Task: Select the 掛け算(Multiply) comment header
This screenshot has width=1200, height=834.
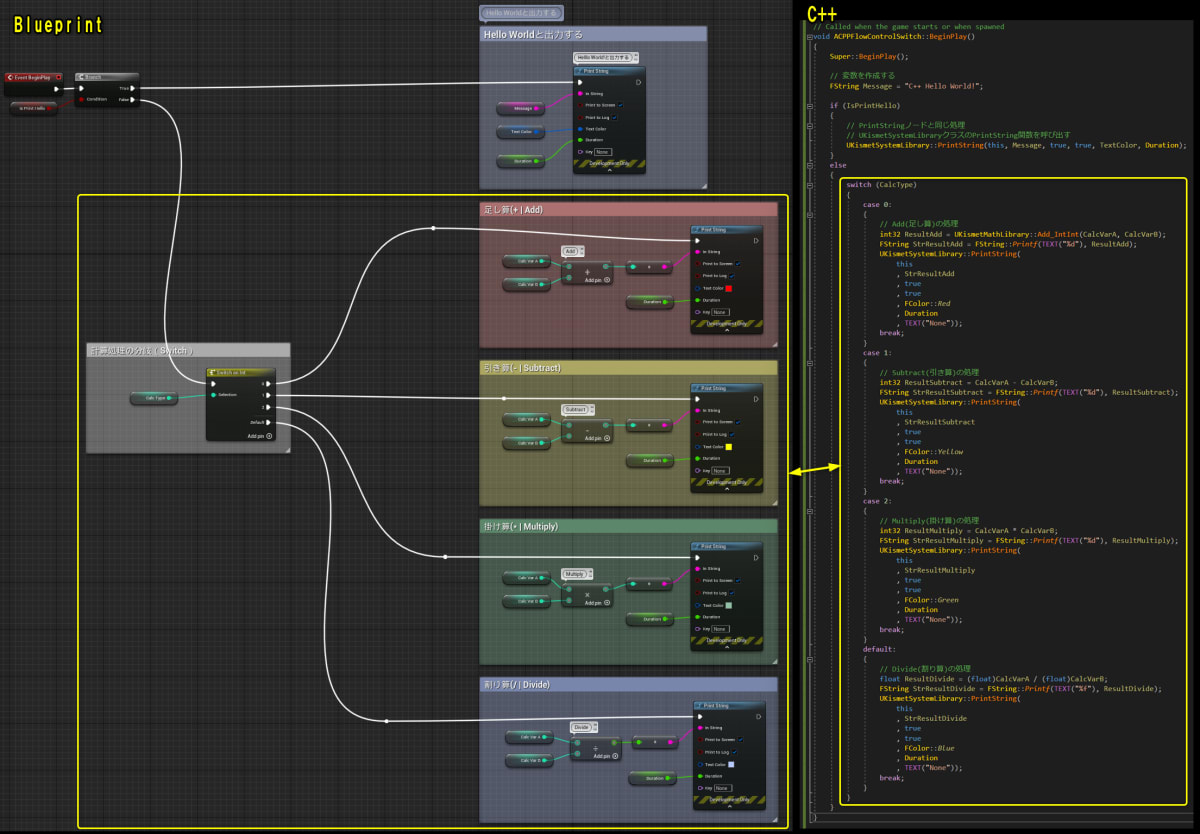Action: point(600,527)
